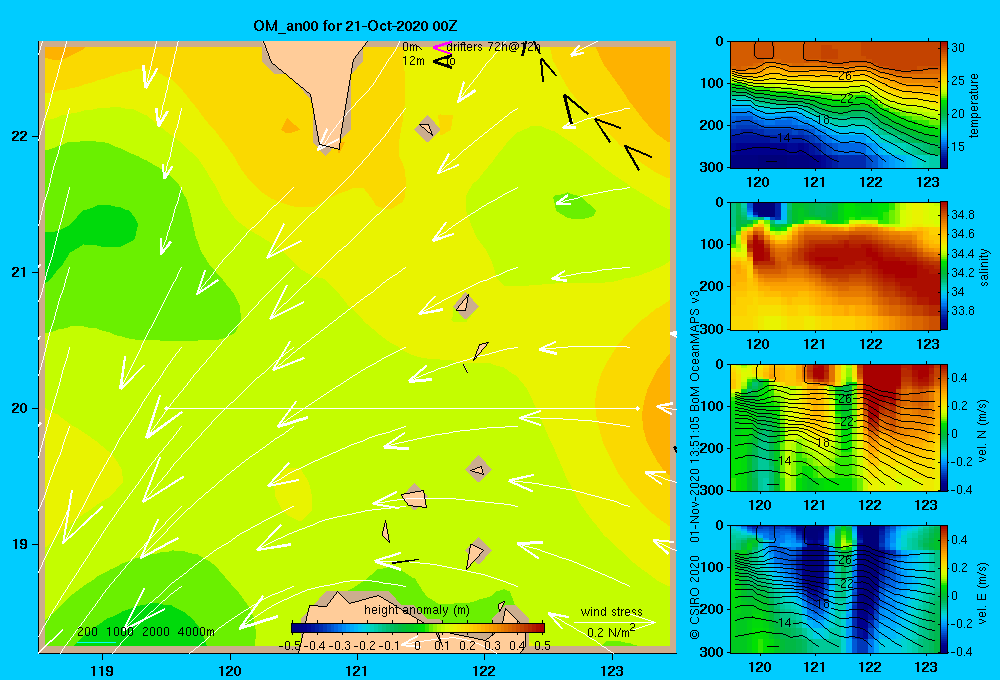The width and height of the screenshot is (1000, 680).
Task: Click the "vel. E (m/s)" axis label
Action: point(982,592)
